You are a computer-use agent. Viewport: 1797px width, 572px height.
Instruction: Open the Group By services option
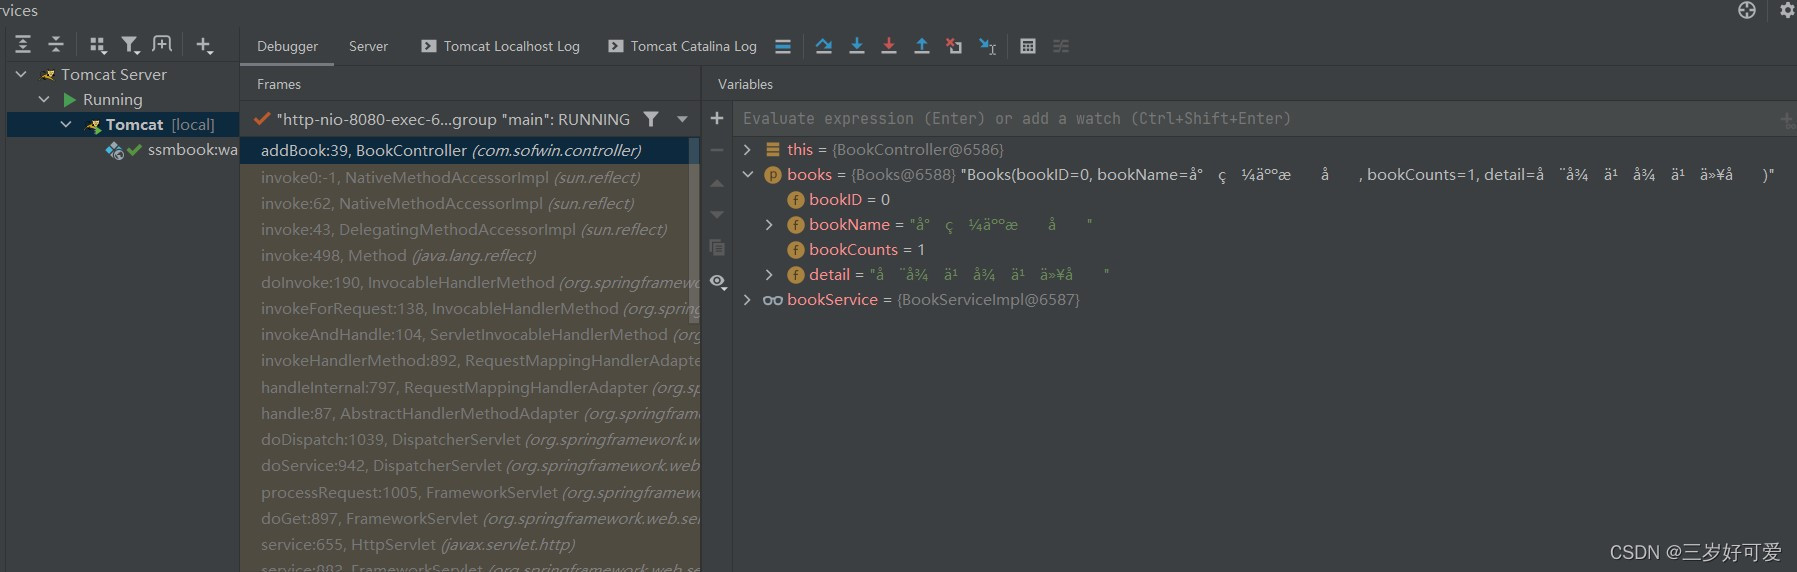pos(97,45)
